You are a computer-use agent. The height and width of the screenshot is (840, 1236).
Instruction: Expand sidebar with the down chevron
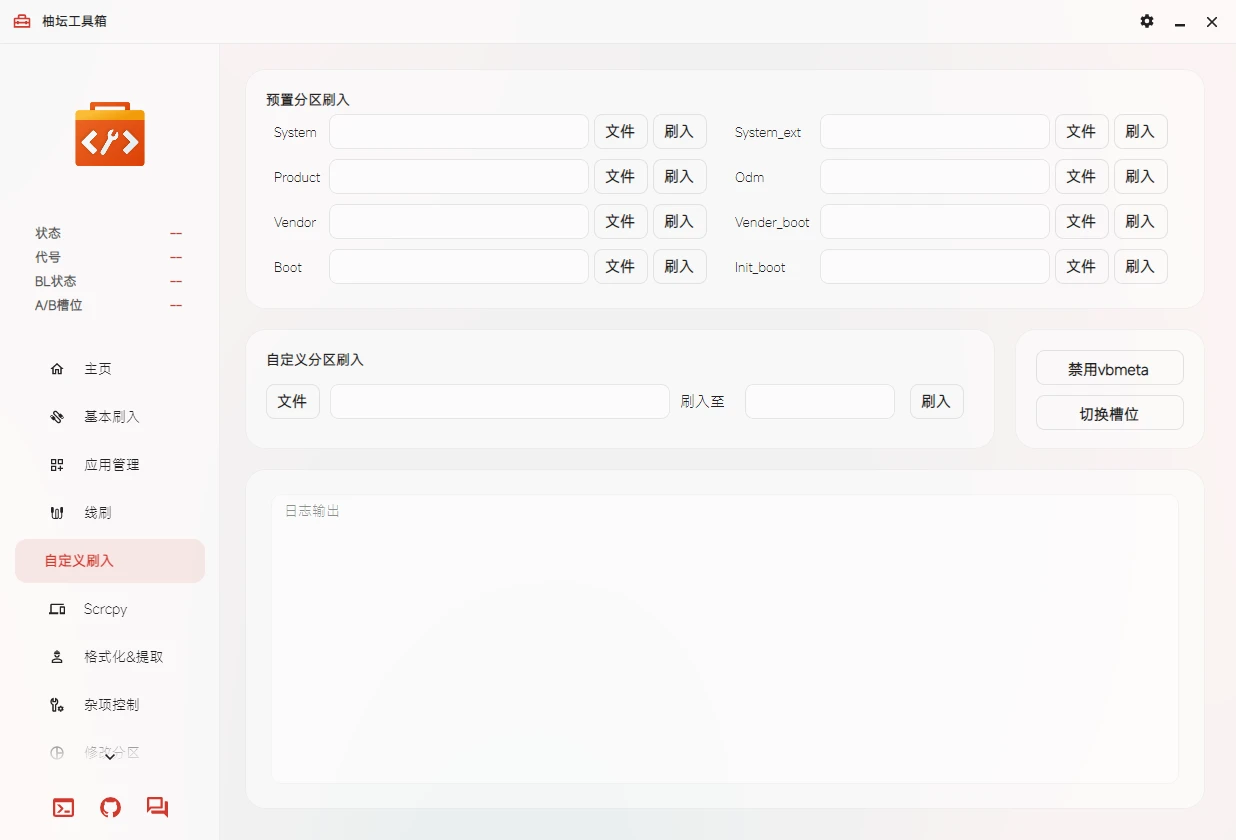tap(110, 757)
